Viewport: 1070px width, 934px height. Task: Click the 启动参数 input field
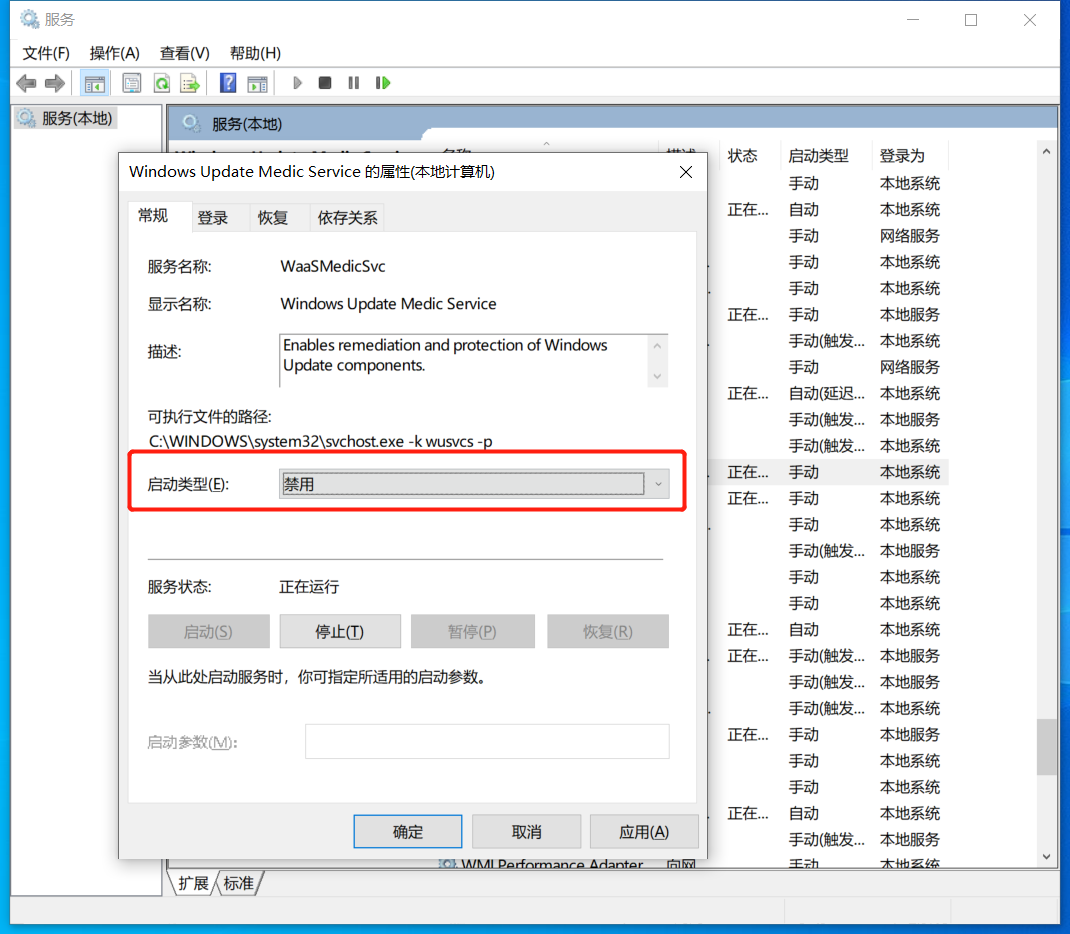487,742
